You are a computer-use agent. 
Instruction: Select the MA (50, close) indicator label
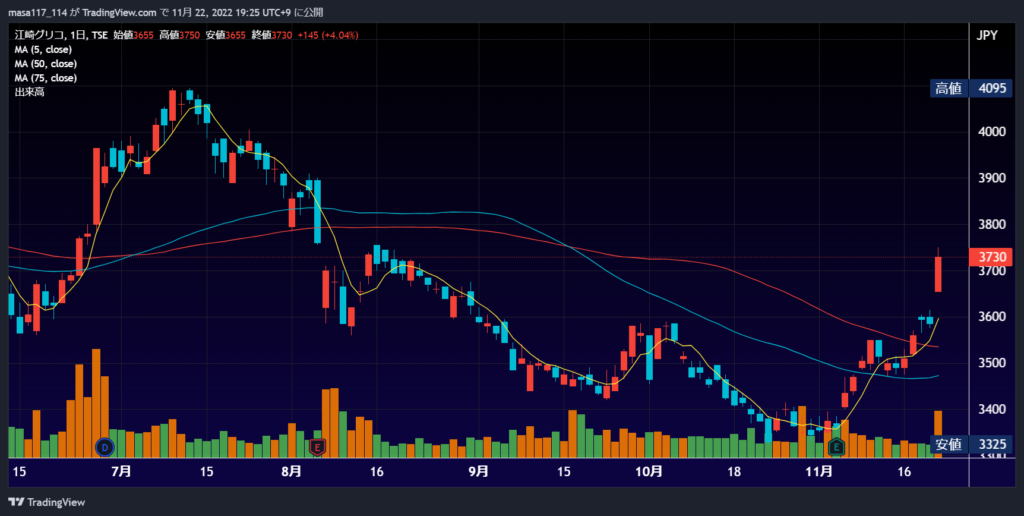45,64
